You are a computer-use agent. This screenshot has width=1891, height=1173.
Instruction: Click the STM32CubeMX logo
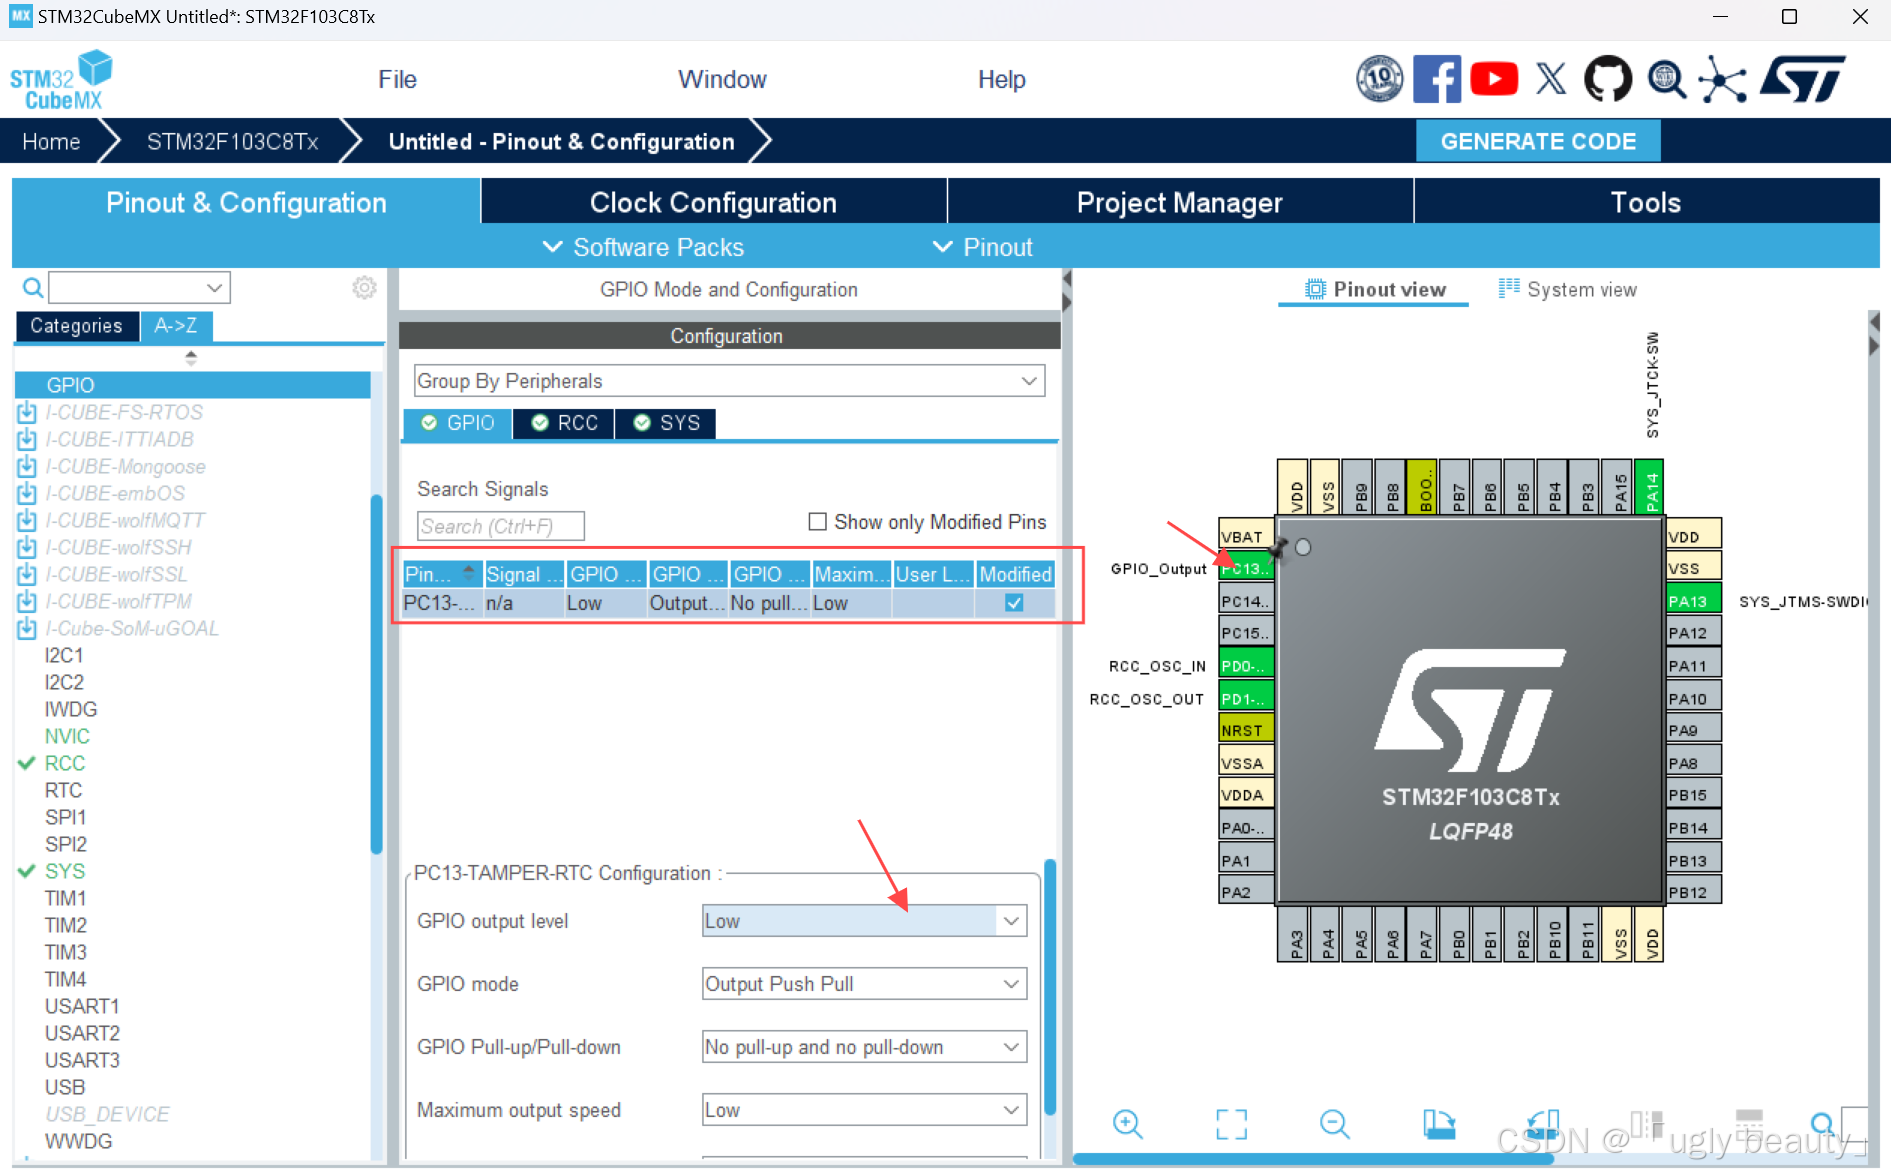click(61, 80)
